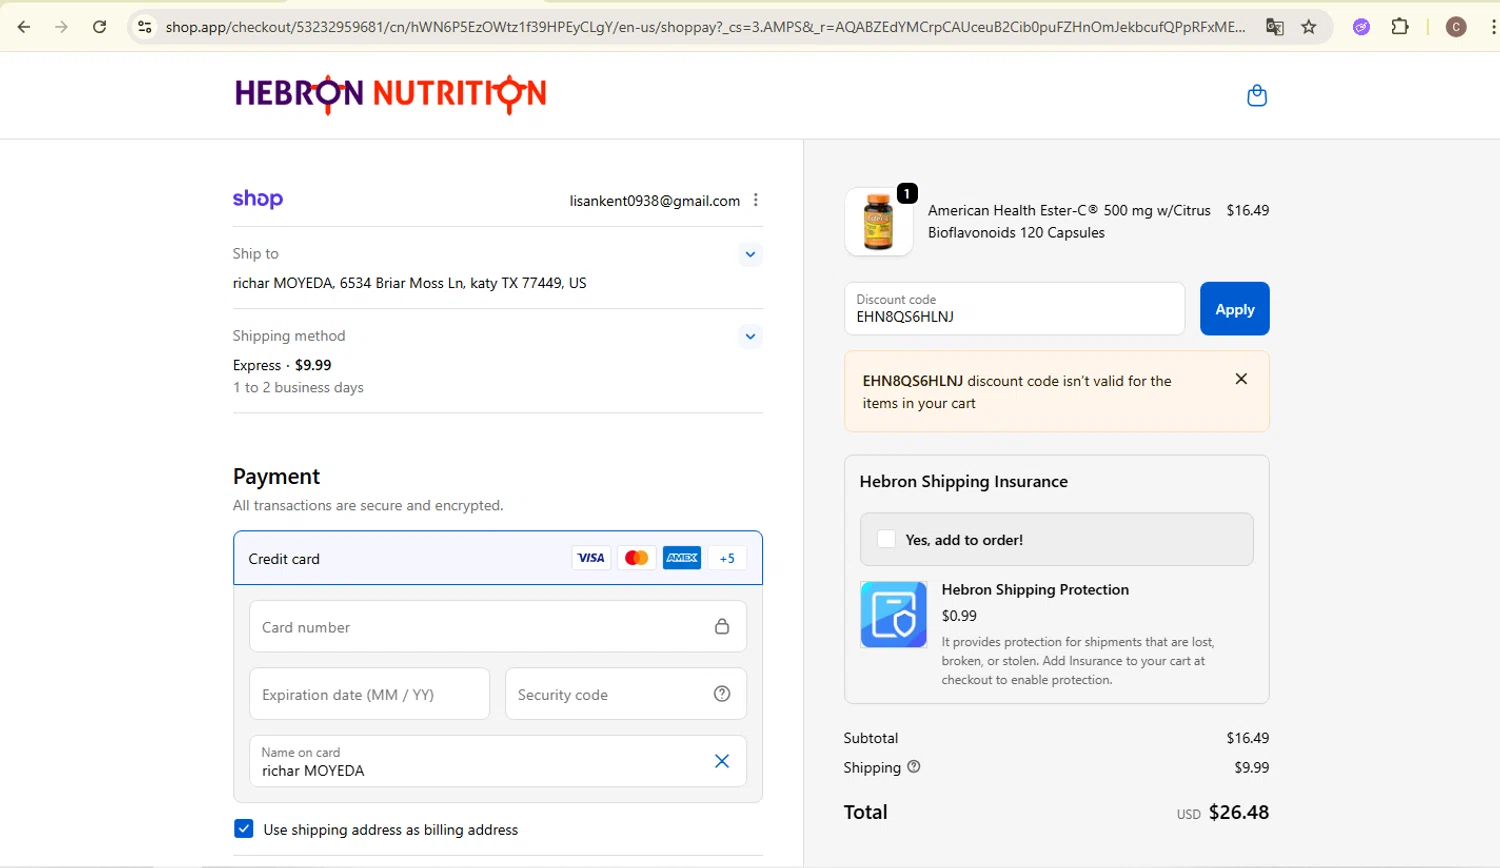Click the Payment section heading
The image size is (1500, 868).
(x=277, y=476)
